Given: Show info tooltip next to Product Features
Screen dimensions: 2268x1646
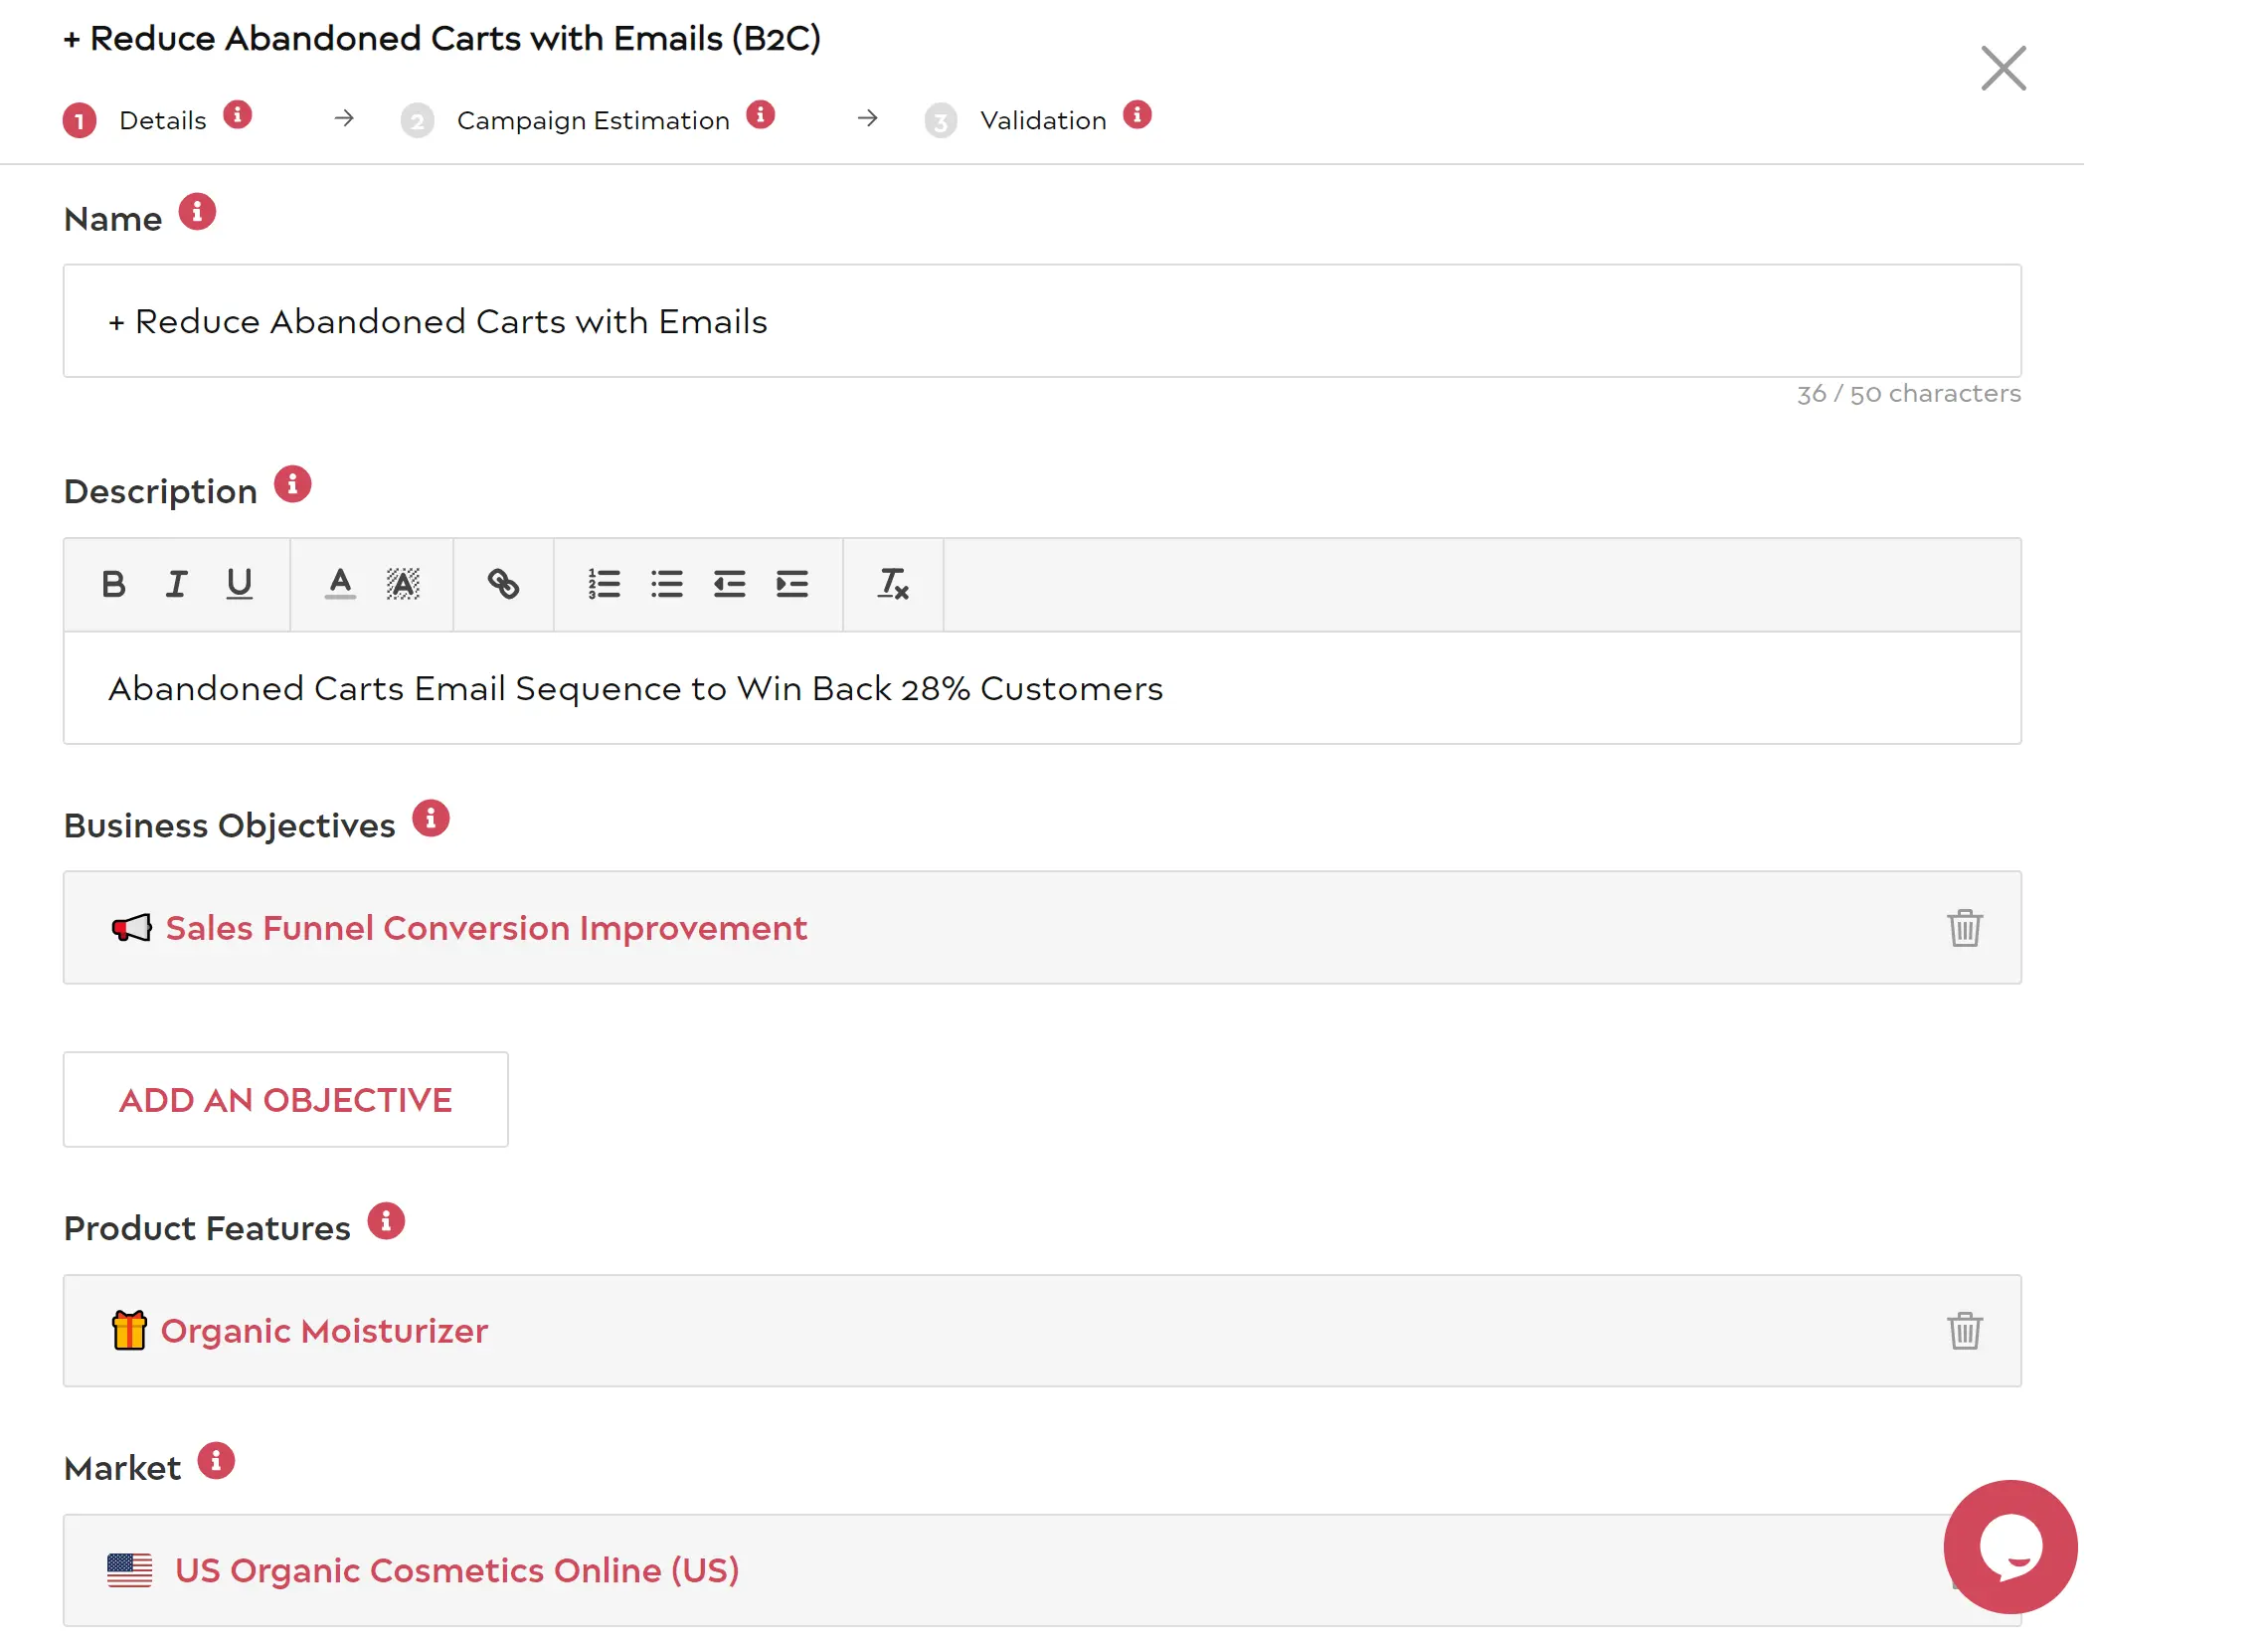Looking at the screenshot, I should click(x=387, y=1223).
